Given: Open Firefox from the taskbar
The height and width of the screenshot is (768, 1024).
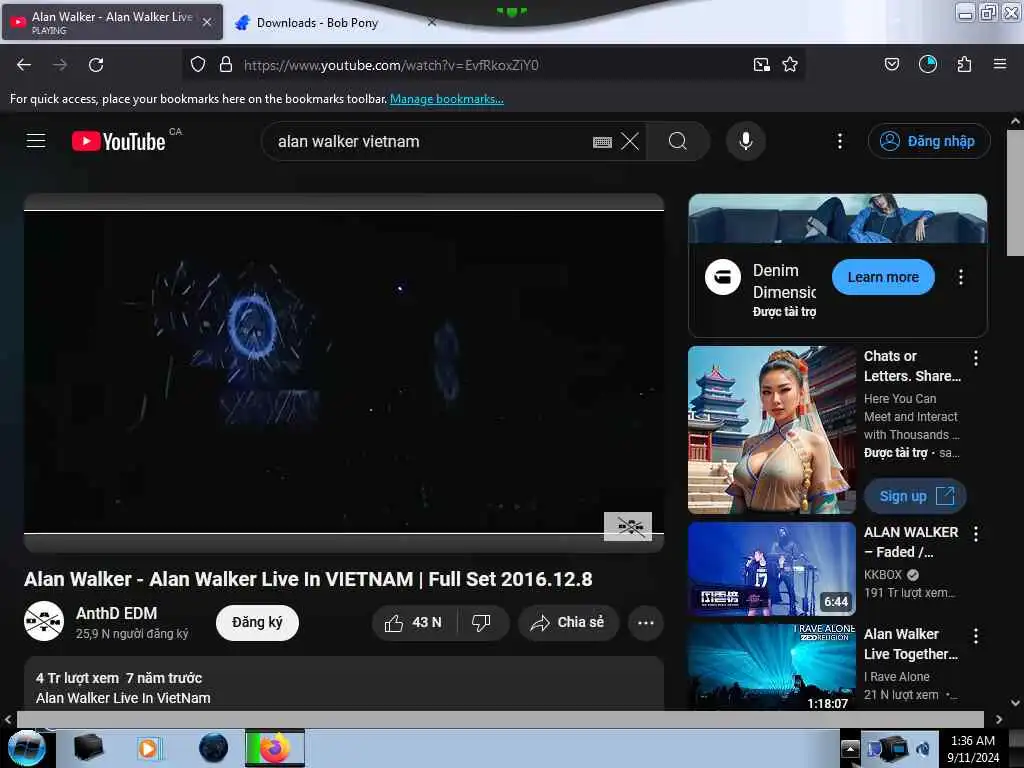Looking at the screenshot, I should 275,748.
